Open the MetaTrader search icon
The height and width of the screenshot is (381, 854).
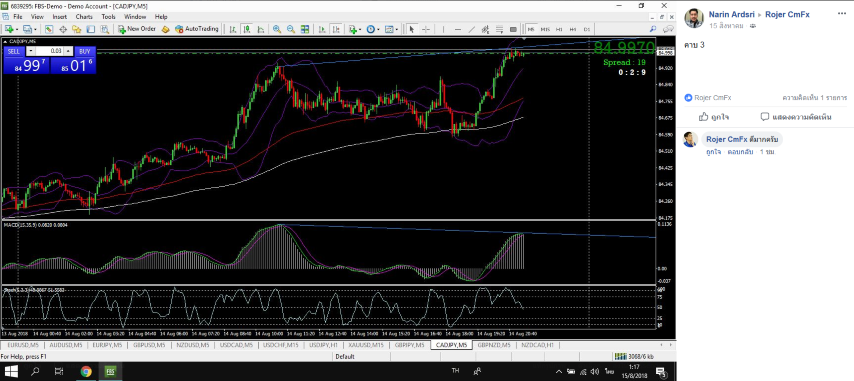click(652, 29)
